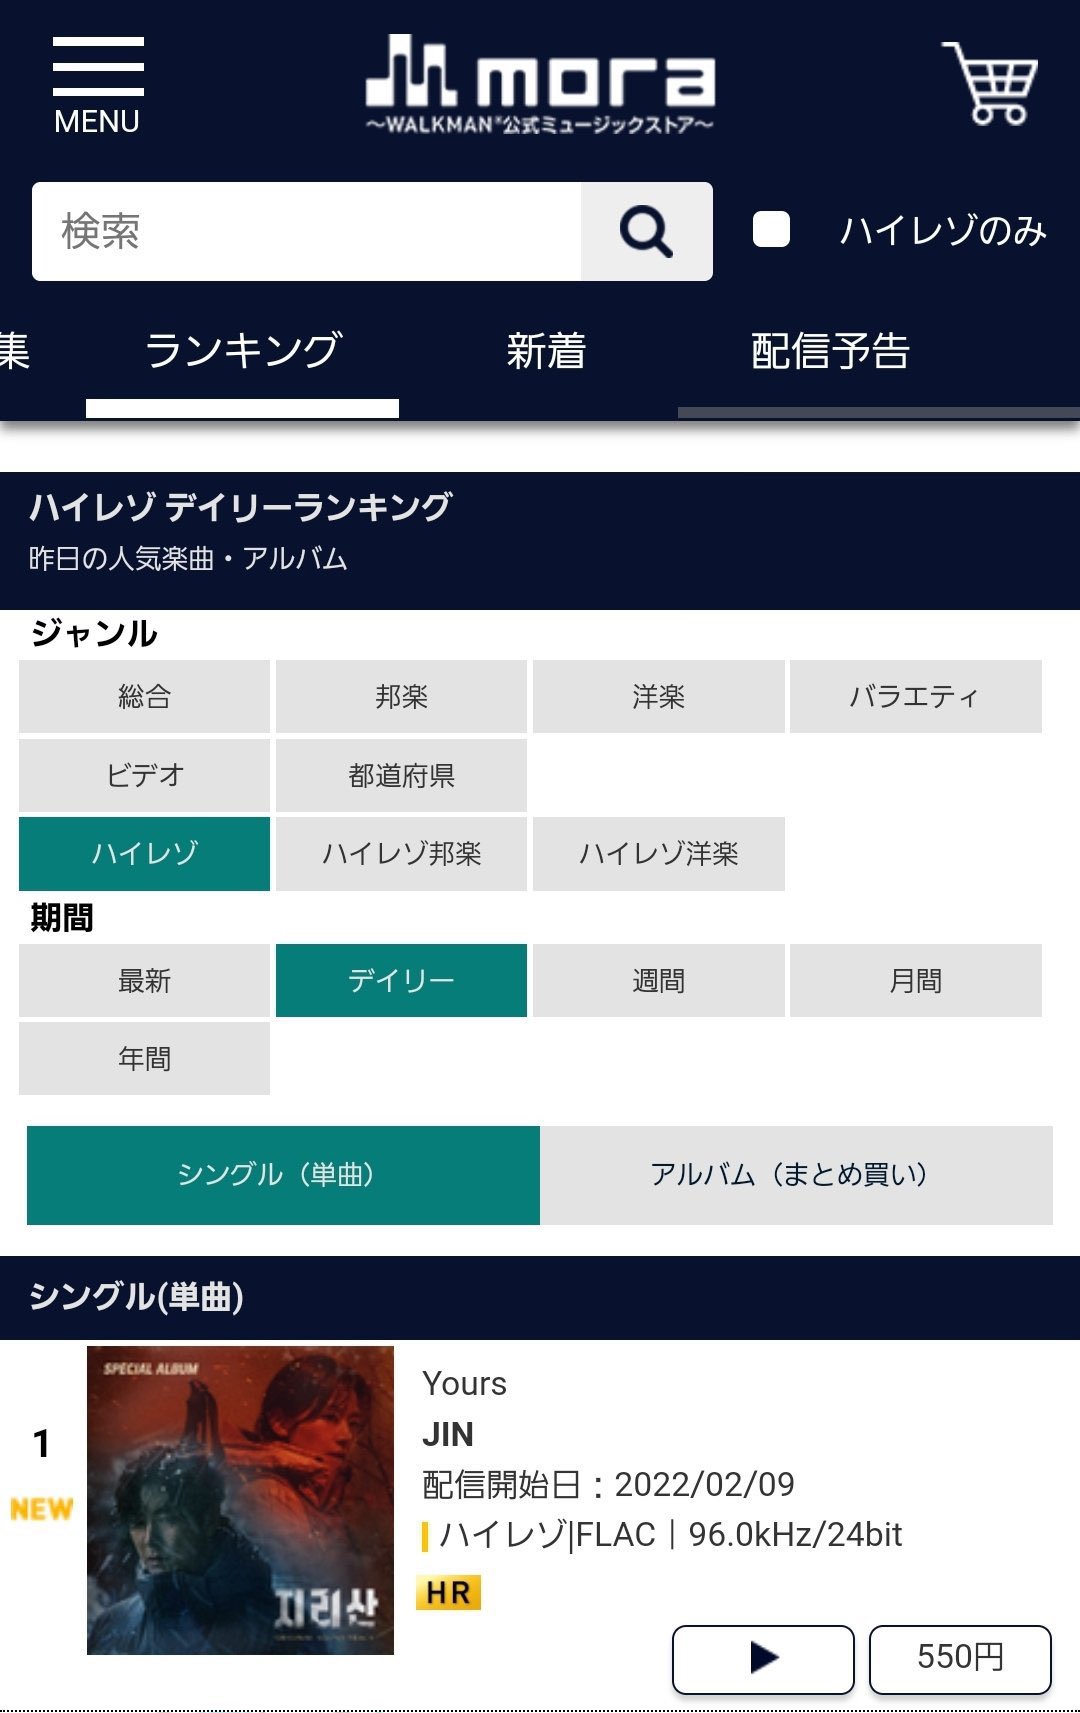Select the 総合 genre
Screen dimensions: 1080x1713
(x=144, y=696)
